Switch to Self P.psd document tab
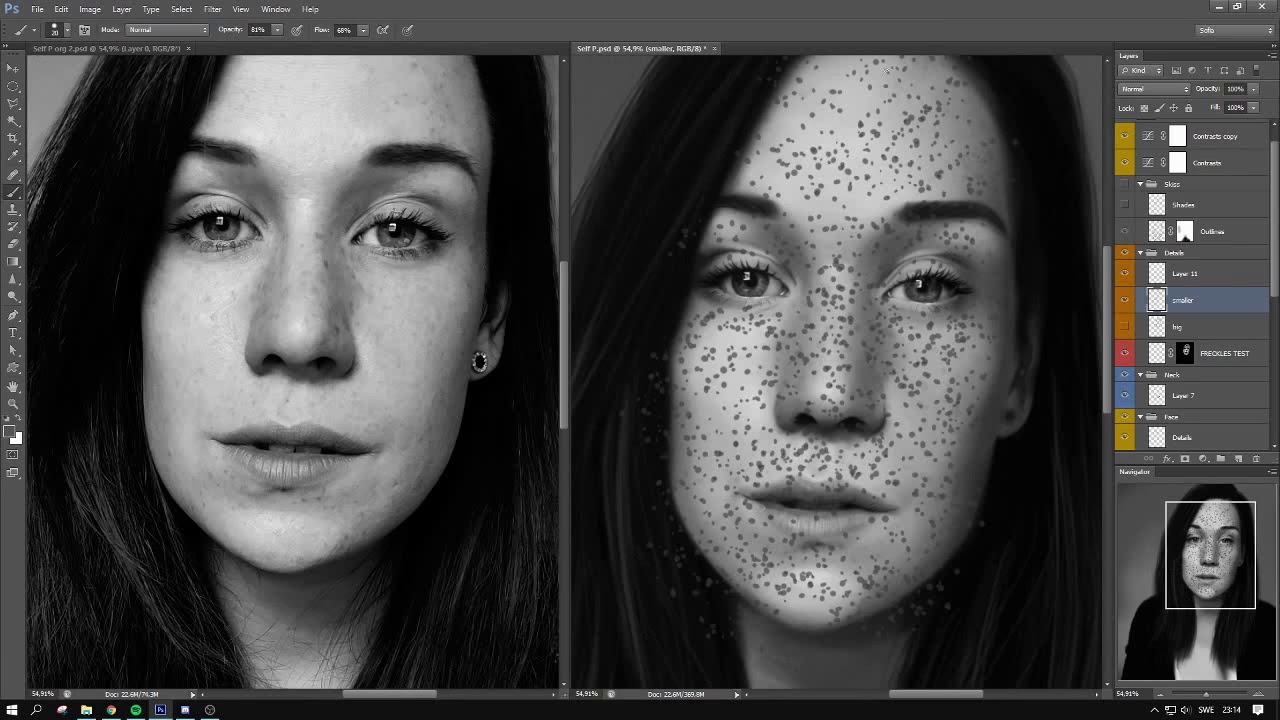Image resolution: width=1280 pixels, height=720 pixels. coord(640,48)
